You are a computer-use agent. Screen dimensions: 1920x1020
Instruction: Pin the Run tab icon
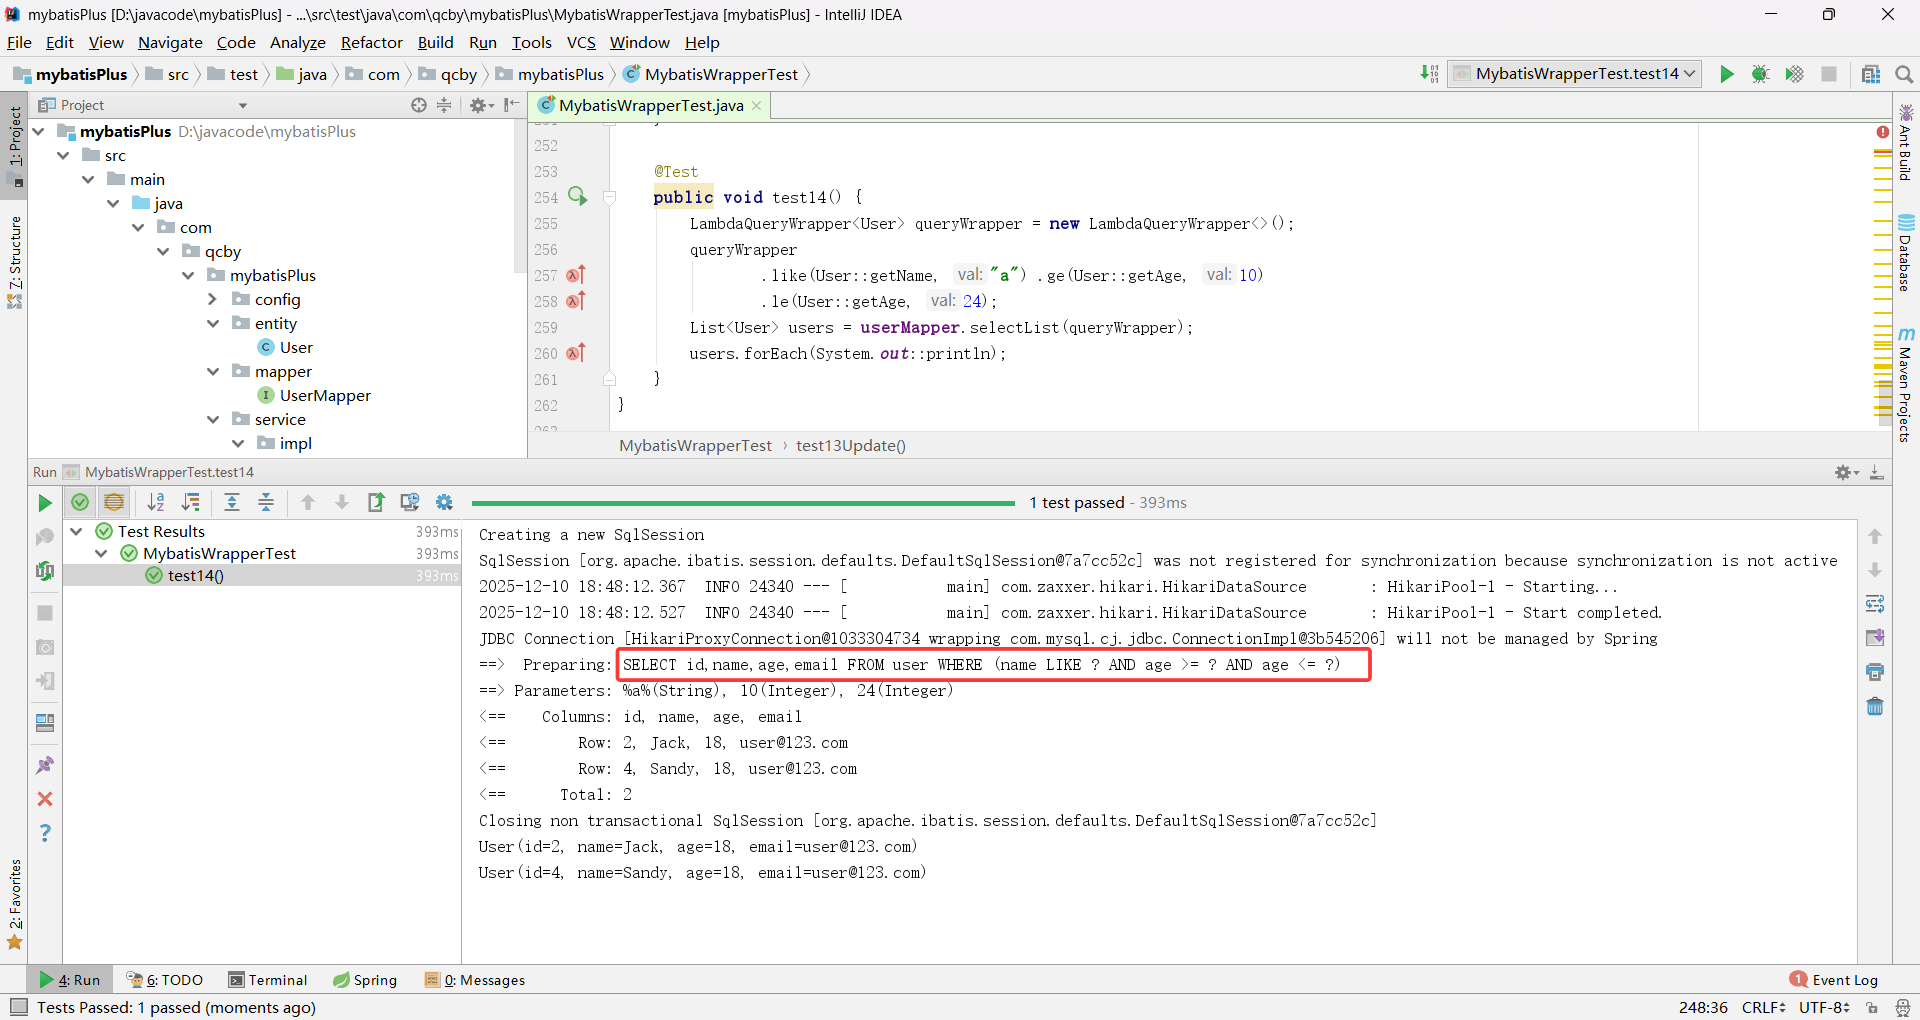[45, 765]
